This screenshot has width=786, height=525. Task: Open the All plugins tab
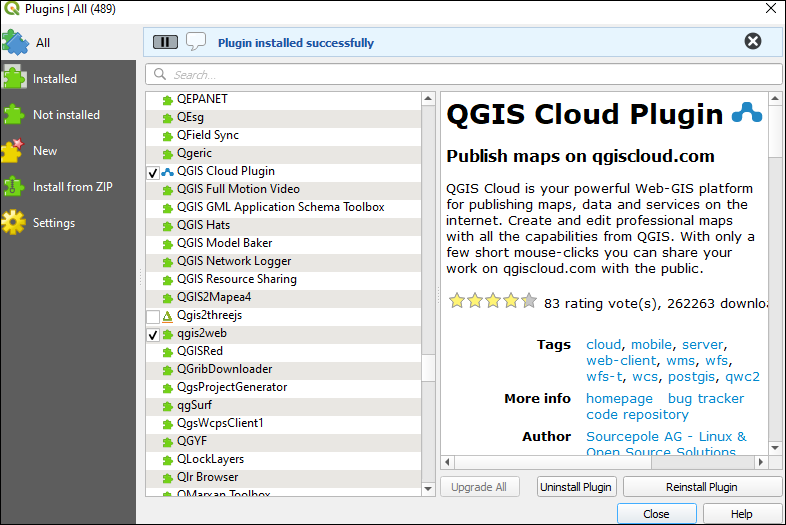pos(68,43)
